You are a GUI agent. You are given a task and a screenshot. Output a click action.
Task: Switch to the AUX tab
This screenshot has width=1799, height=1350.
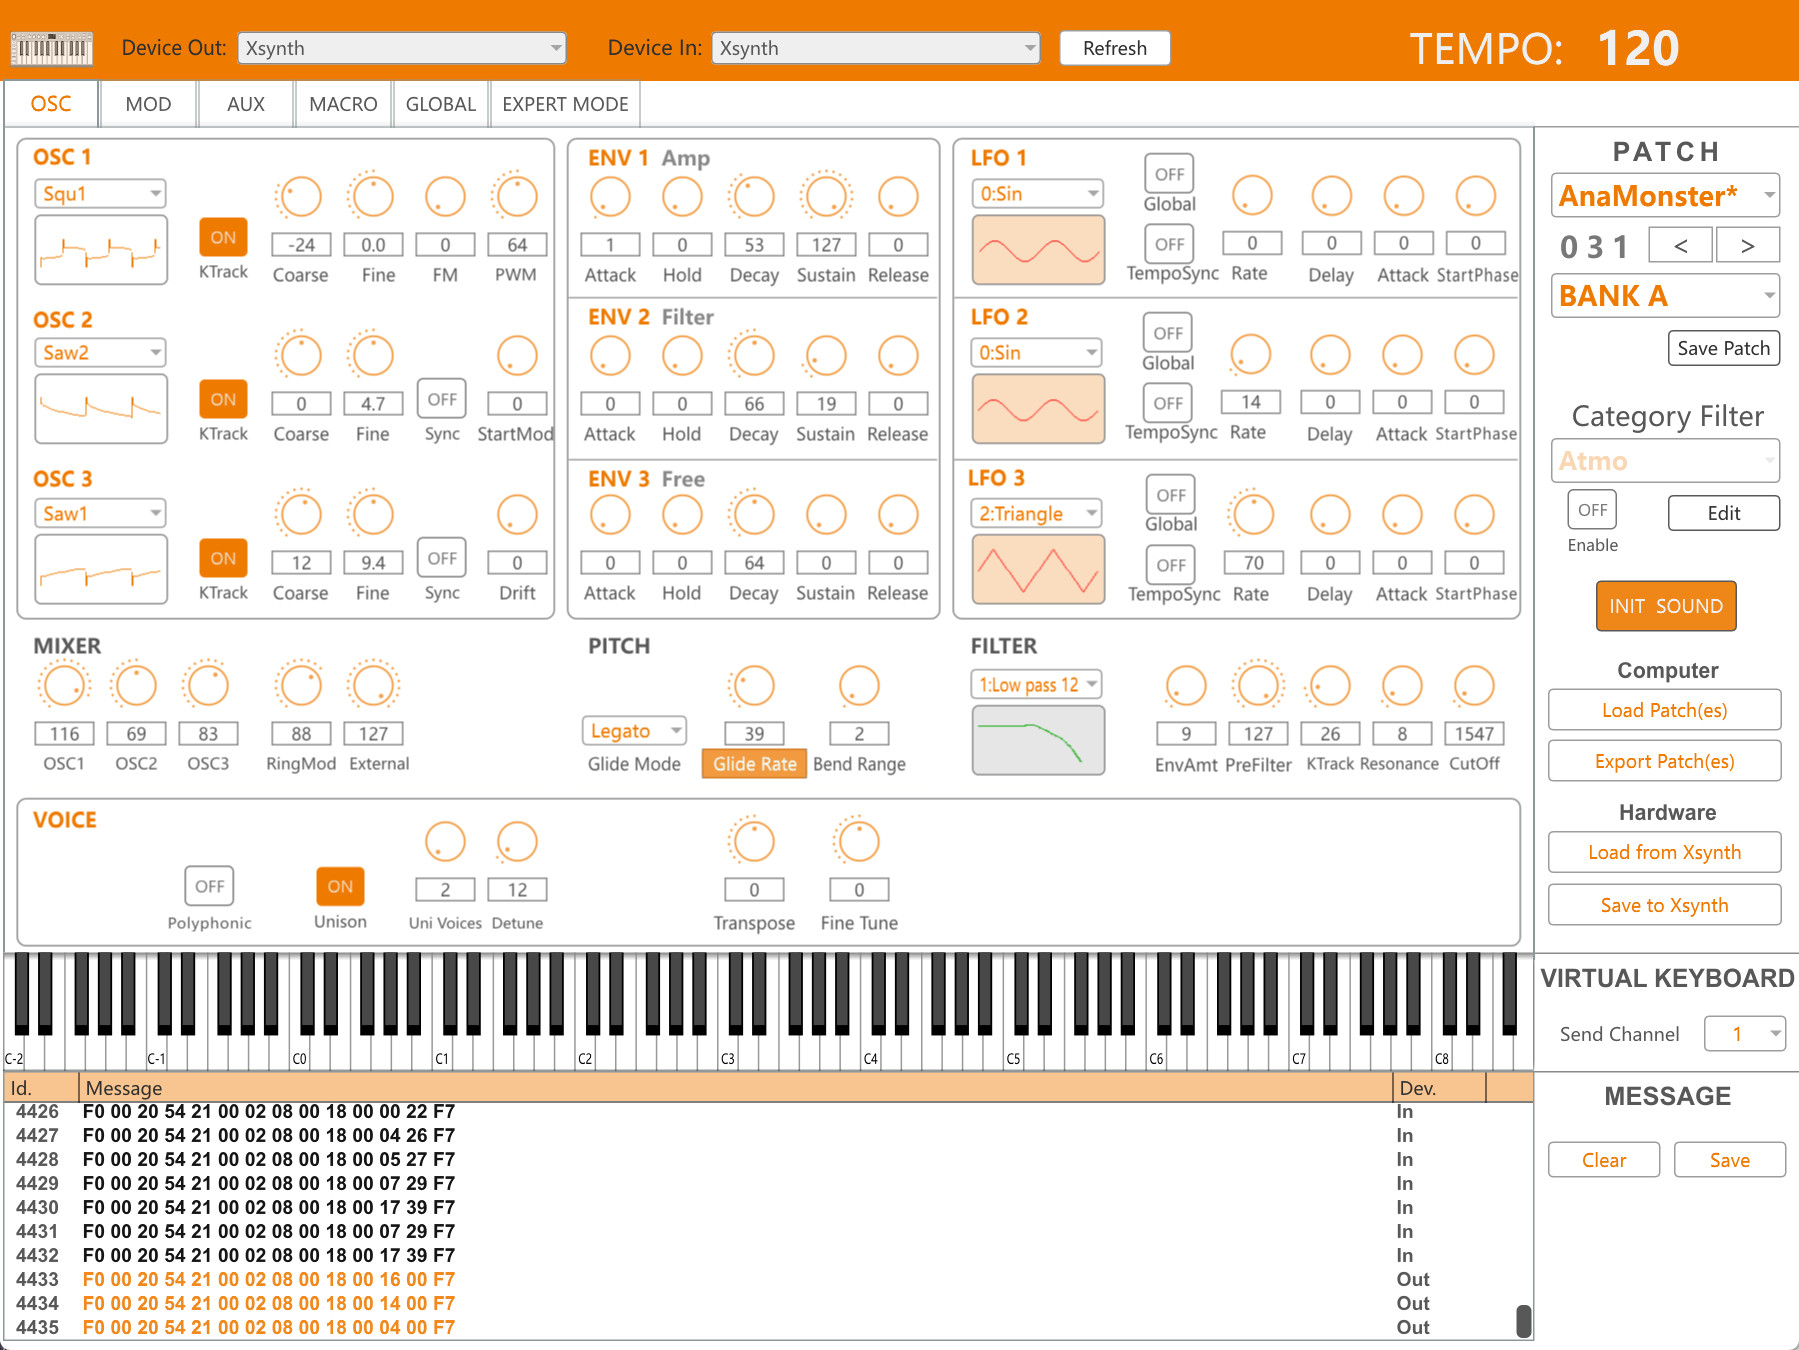coord(246,104)
